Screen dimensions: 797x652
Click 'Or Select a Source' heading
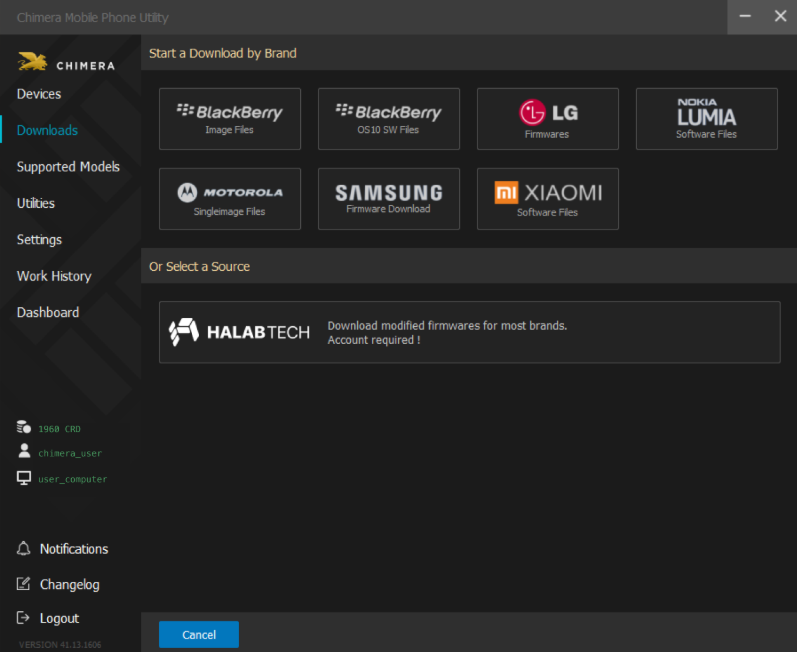pyautogui.click(x=199, y=266)
